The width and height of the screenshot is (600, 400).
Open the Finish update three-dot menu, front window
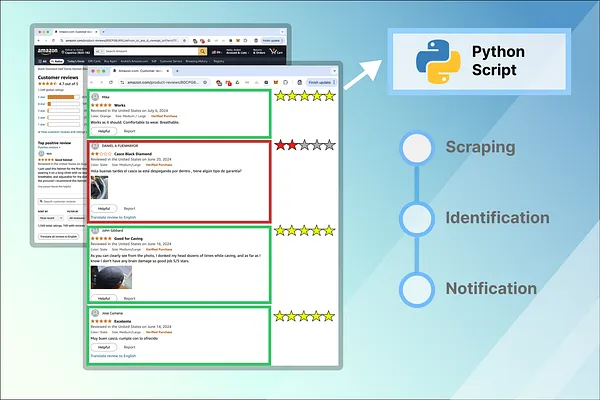pyautogui.click(x=334, y=83)
